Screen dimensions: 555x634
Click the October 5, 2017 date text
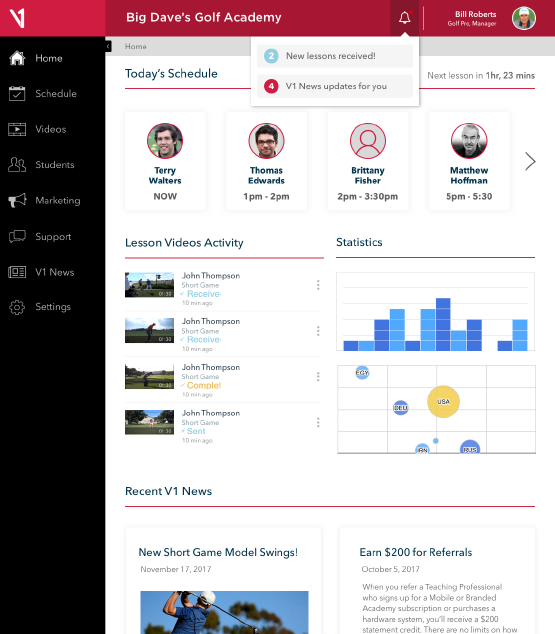390,569
